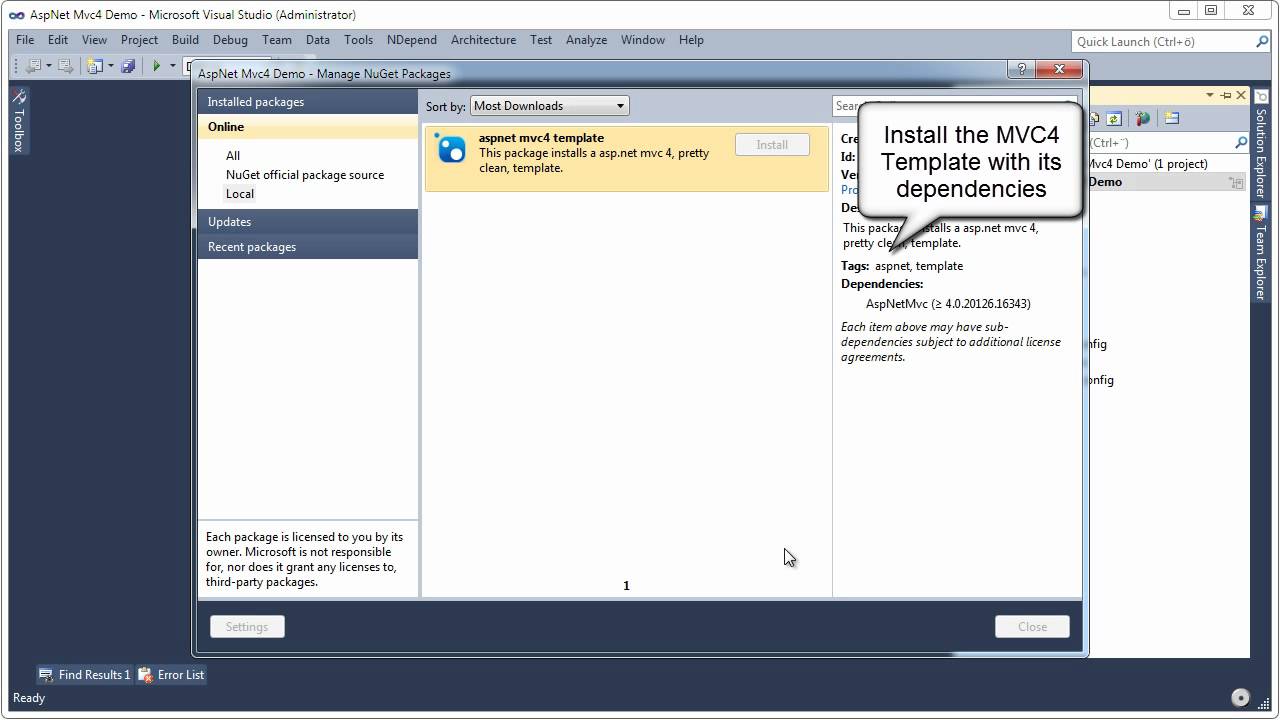
Task: Open the Data menu
Action: pos(318,40)
